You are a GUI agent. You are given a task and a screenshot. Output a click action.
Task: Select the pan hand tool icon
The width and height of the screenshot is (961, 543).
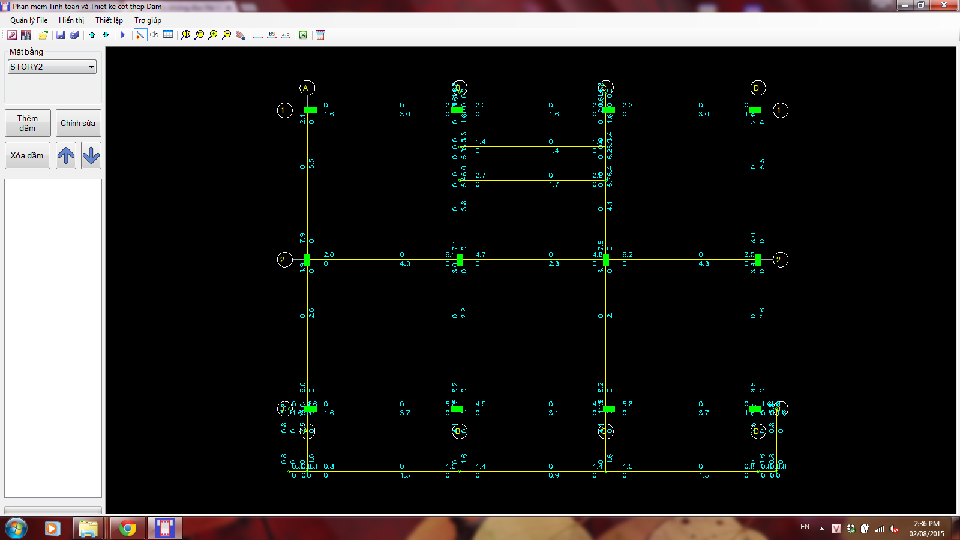(x=240, y=35)
